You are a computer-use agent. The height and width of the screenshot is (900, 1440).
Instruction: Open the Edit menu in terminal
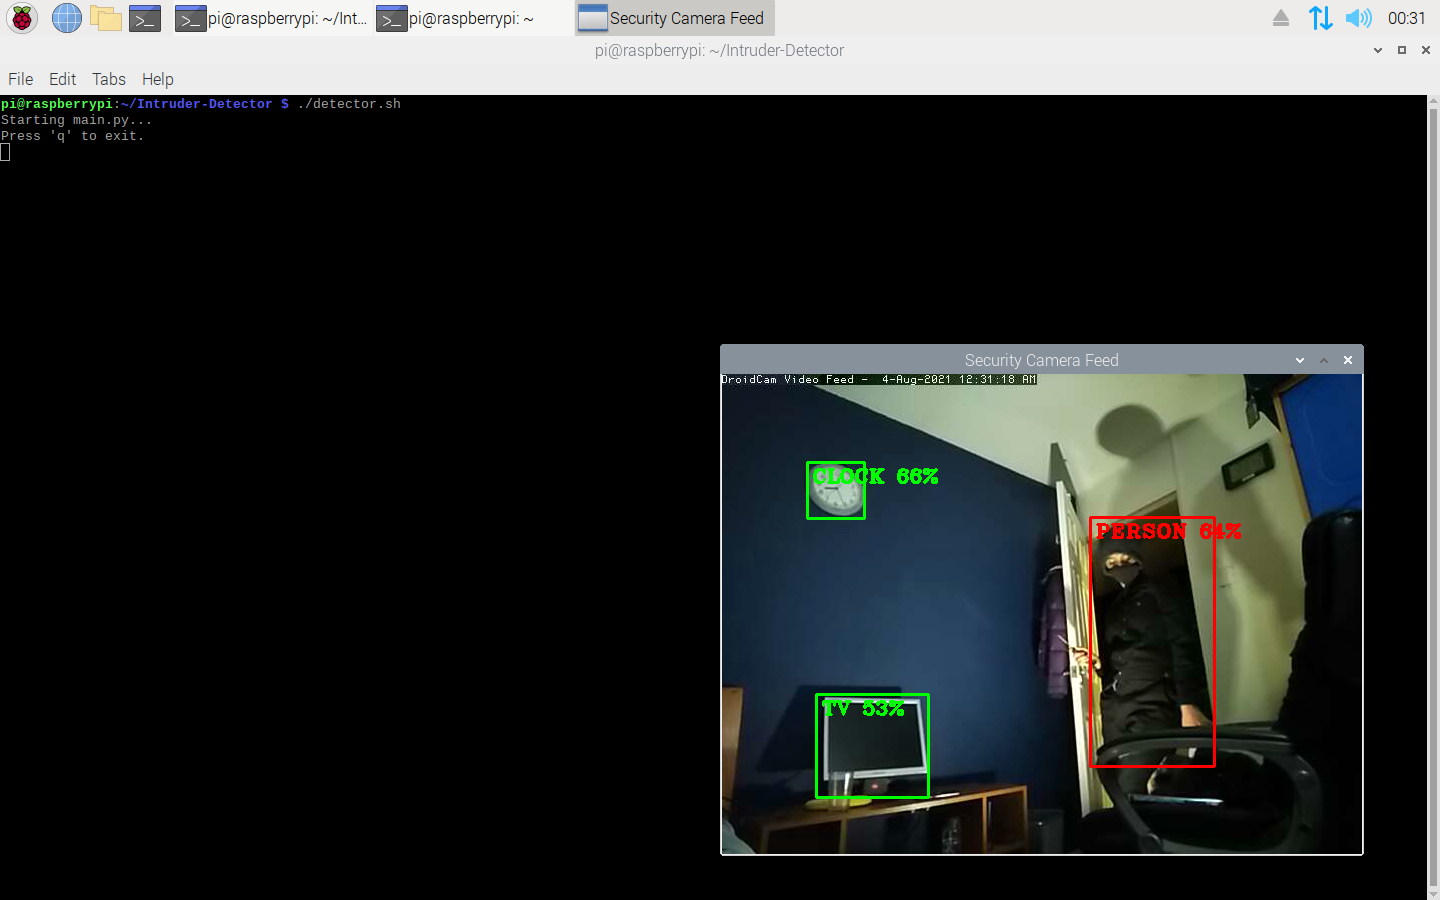62,79
